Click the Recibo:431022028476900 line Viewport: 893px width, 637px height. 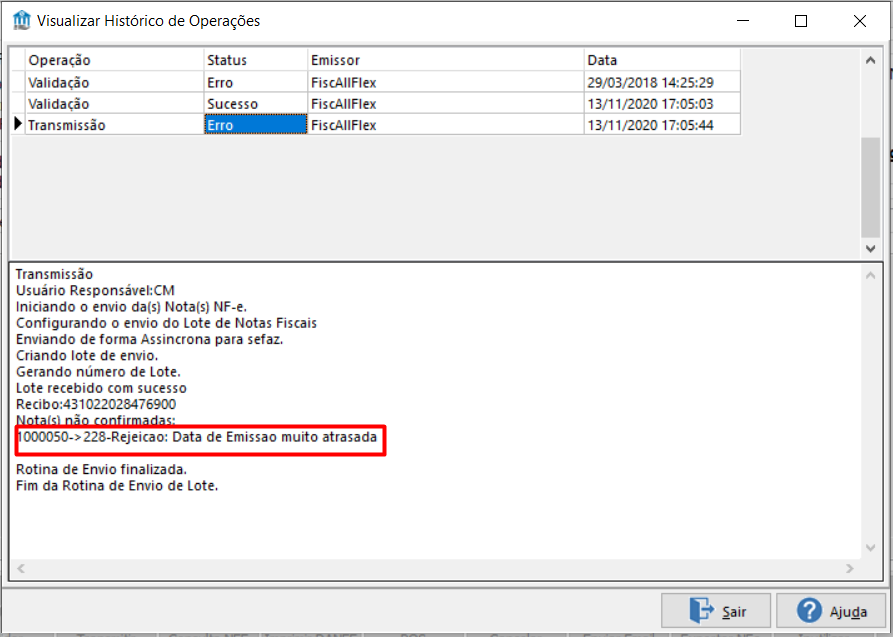(x=96, y=404)
